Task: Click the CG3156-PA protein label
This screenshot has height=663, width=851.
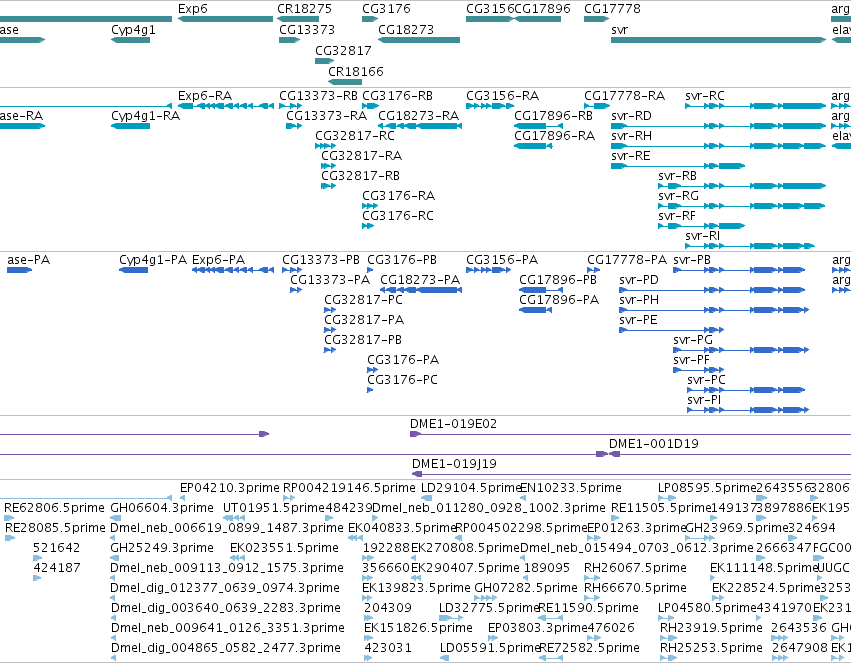Action: [502, 260]
